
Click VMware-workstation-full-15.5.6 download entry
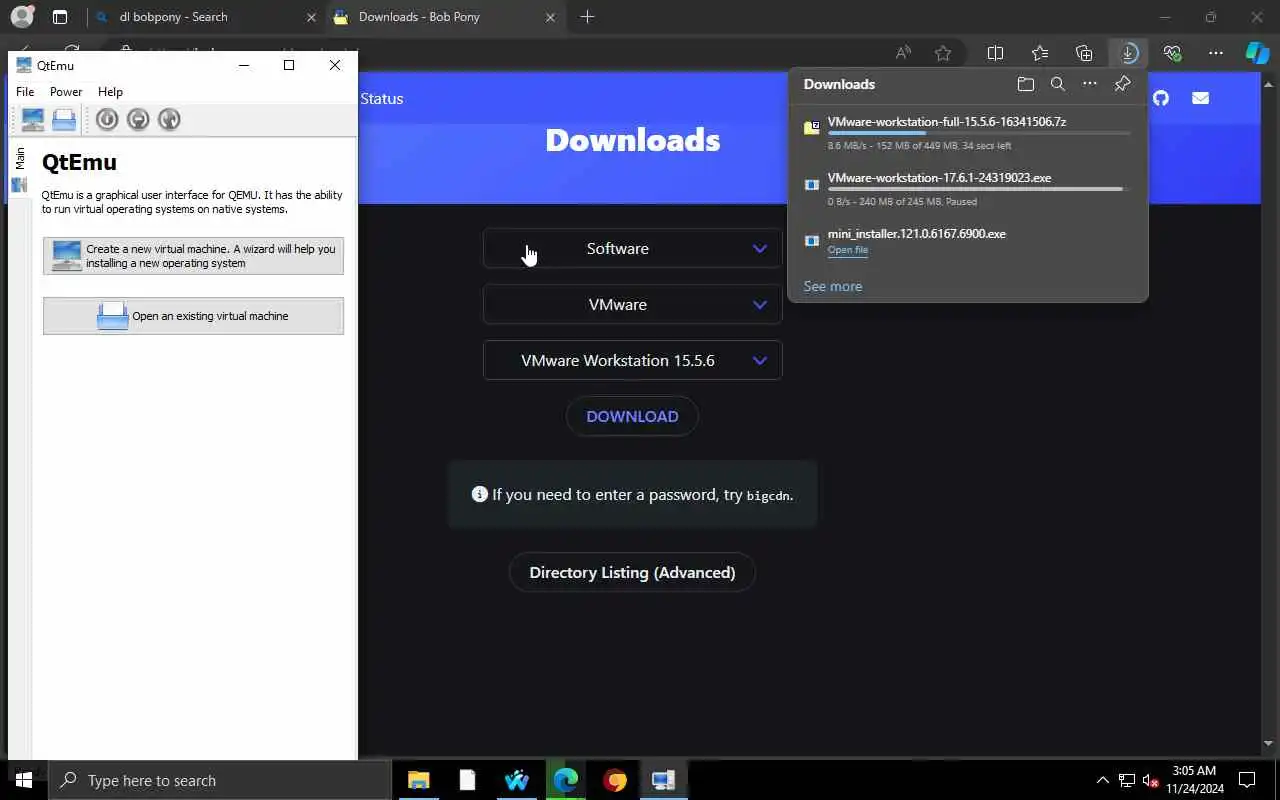(x=968, y=133)
